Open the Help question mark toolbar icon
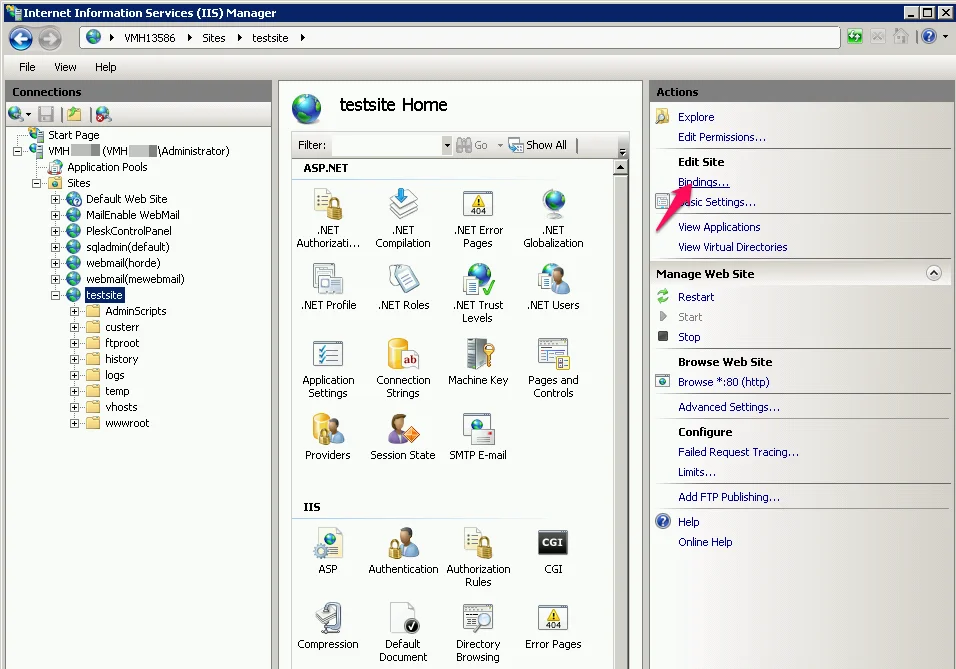The width and height of the screenshot is (956, 669). [x=929, y=37]
